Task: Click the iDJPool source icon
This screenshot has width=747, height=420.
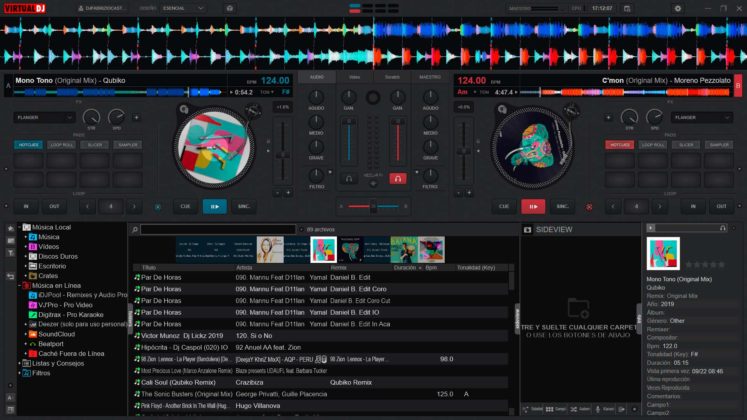Action: pos(33,295)
